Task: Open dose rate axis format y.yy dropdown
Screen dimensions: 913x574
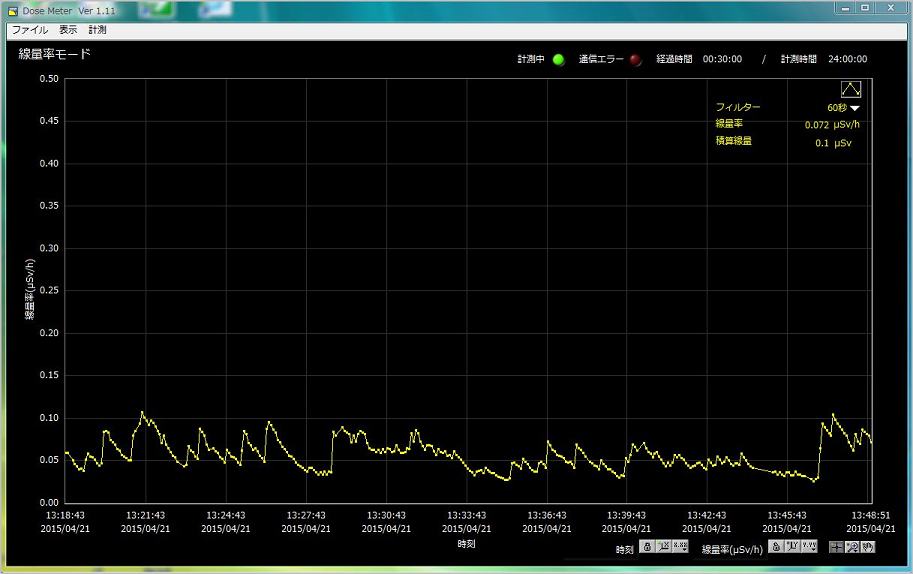Action: (x=808, y=547)
